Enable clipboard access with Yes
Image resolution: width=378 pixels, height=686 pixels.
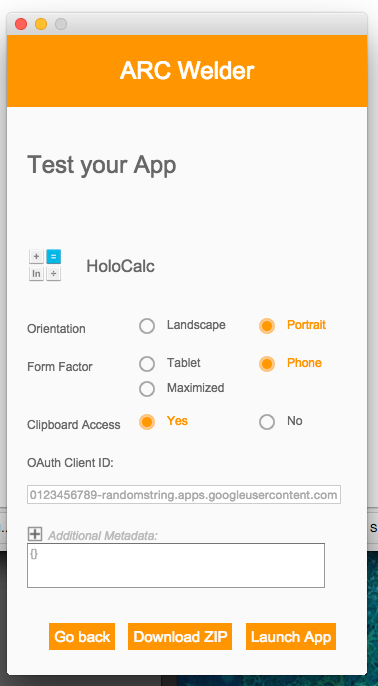click(x=147, y=422)
